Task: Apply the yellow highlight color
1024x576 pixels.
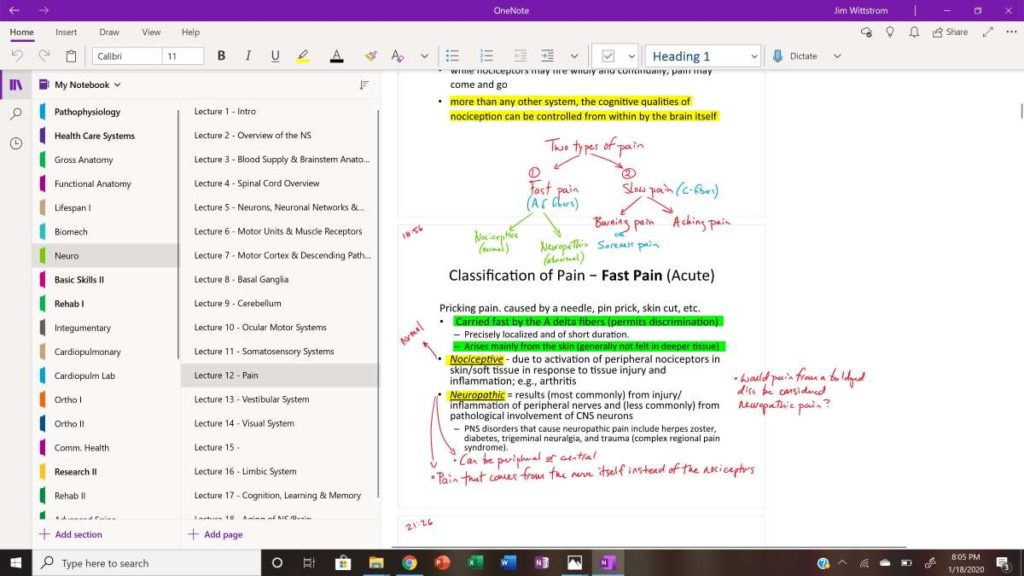Action: pyautogui.click(x=302, y=56)
